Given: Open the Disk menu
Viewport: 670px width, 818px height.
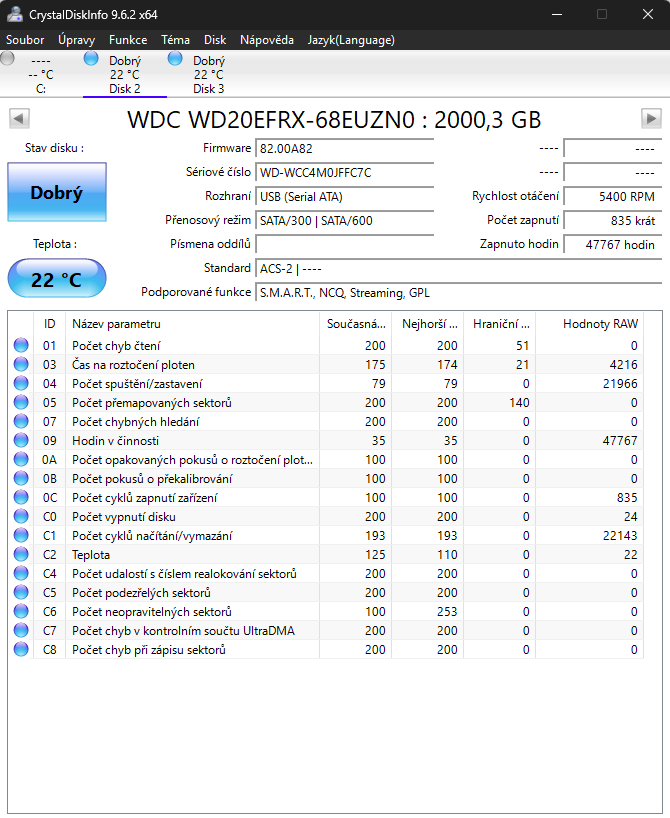Looking at the screenshot, I should pos(215,40).
